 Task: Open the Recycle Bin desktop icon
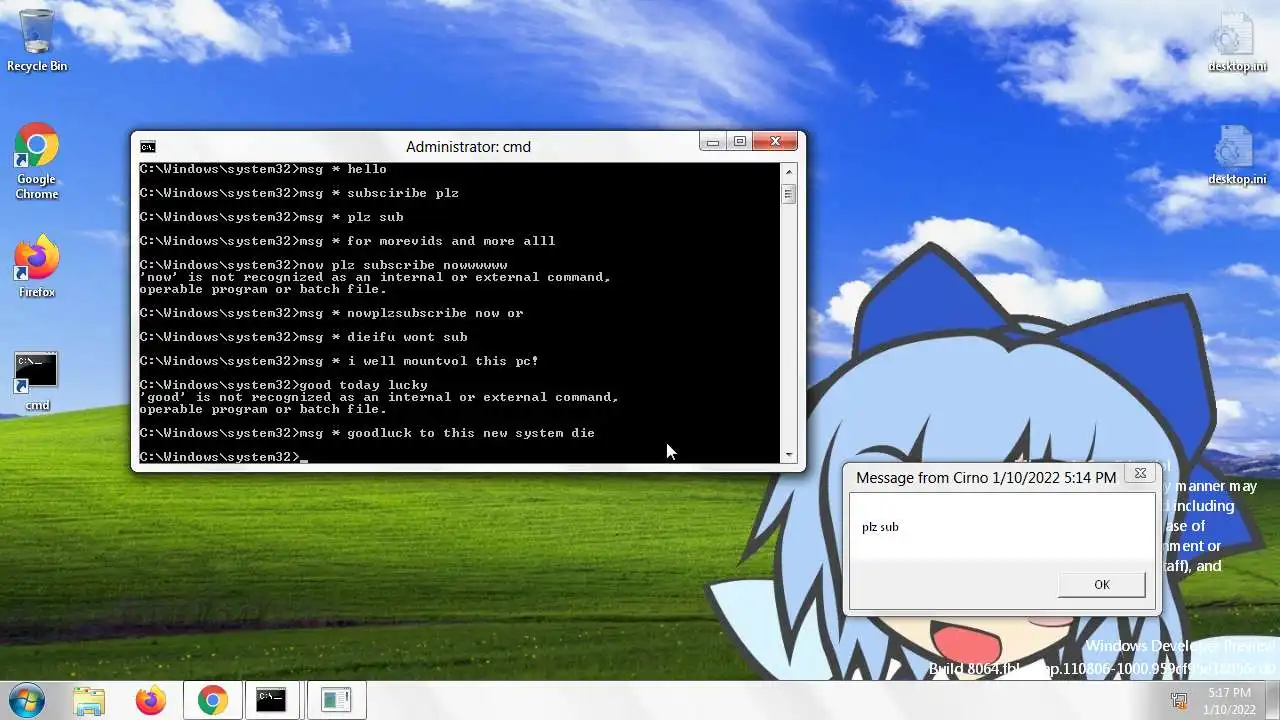[37, 40]
